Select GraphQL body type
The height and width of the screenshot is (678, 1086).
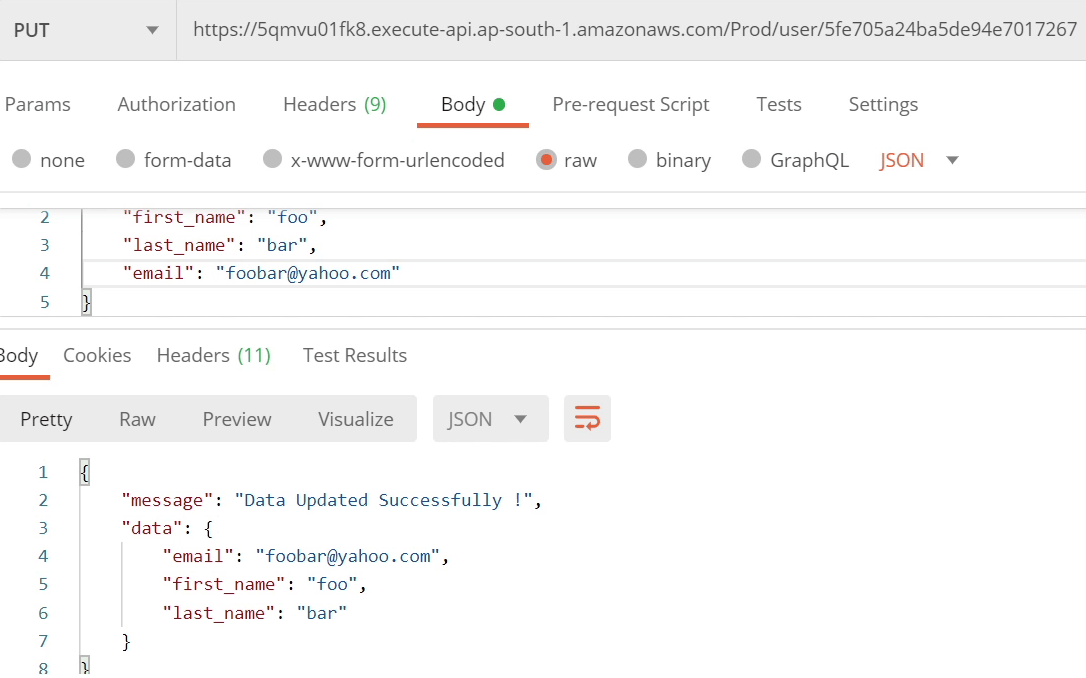pyautogui.click(x=752, y=160)
